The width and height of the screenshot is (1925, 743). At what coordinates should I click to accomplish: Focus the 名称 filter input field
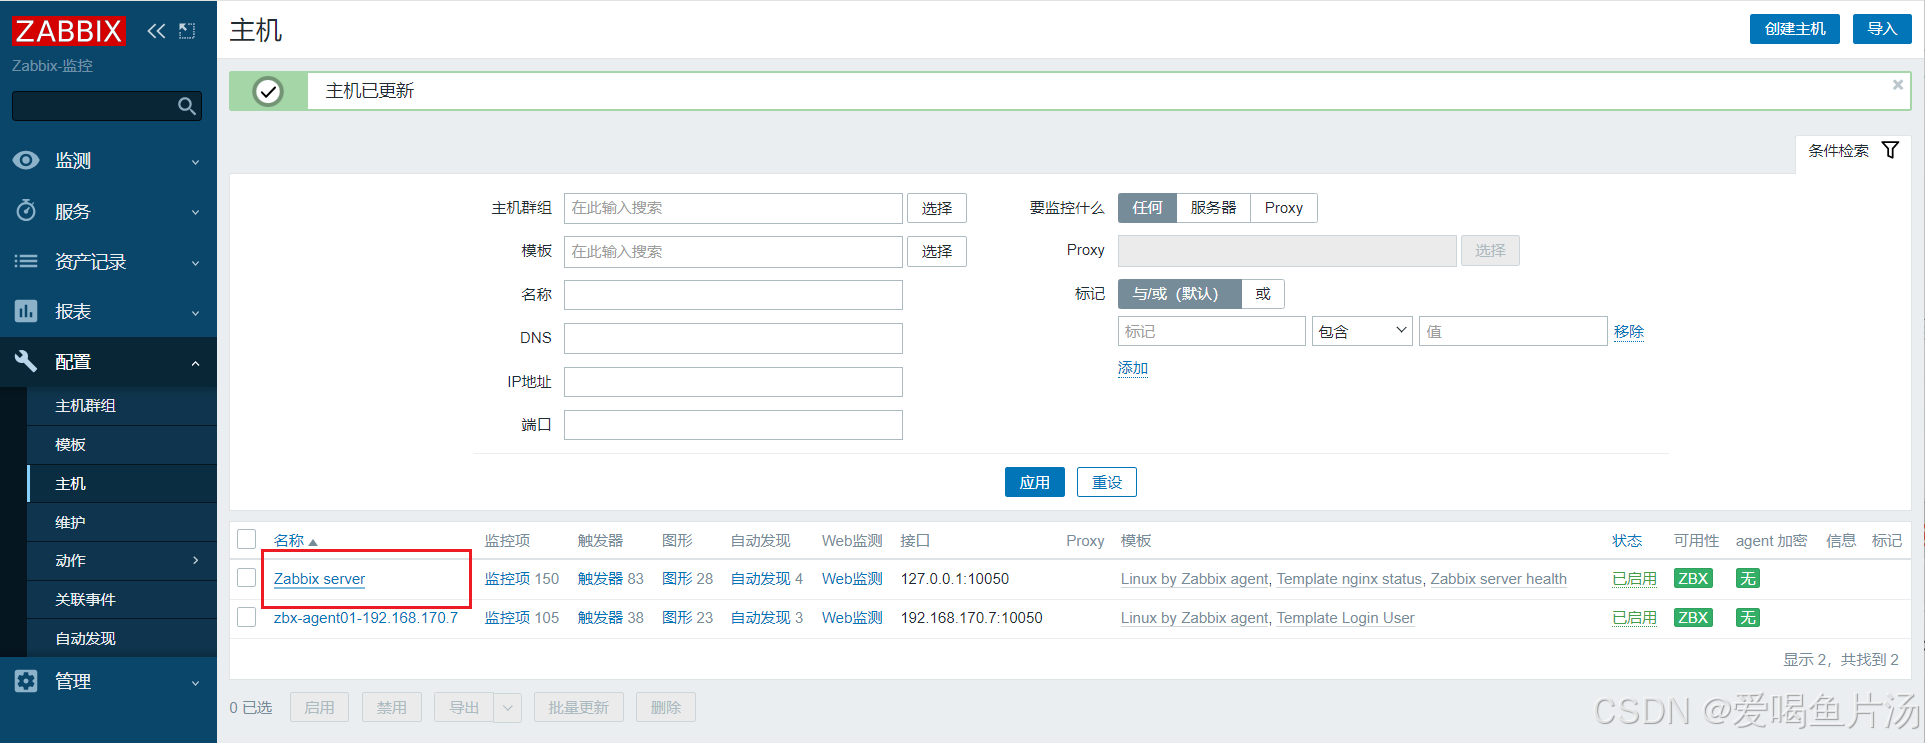[733, 295]
